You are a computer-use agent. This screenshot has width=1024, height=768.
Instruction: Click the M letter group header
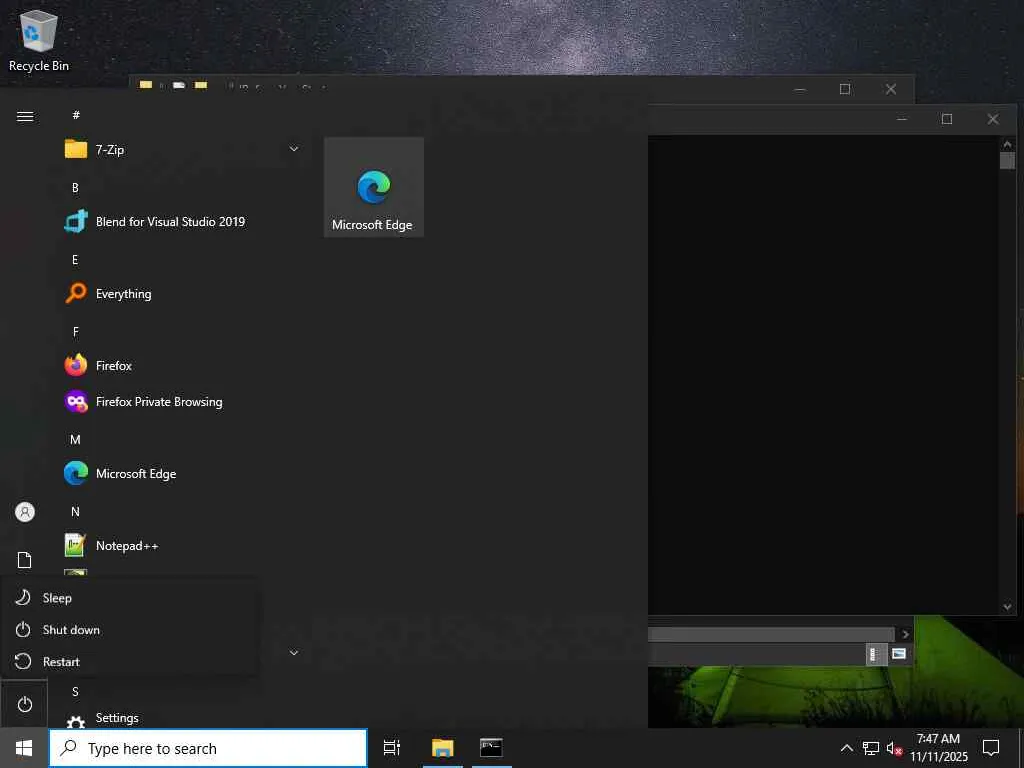[75, 440]
